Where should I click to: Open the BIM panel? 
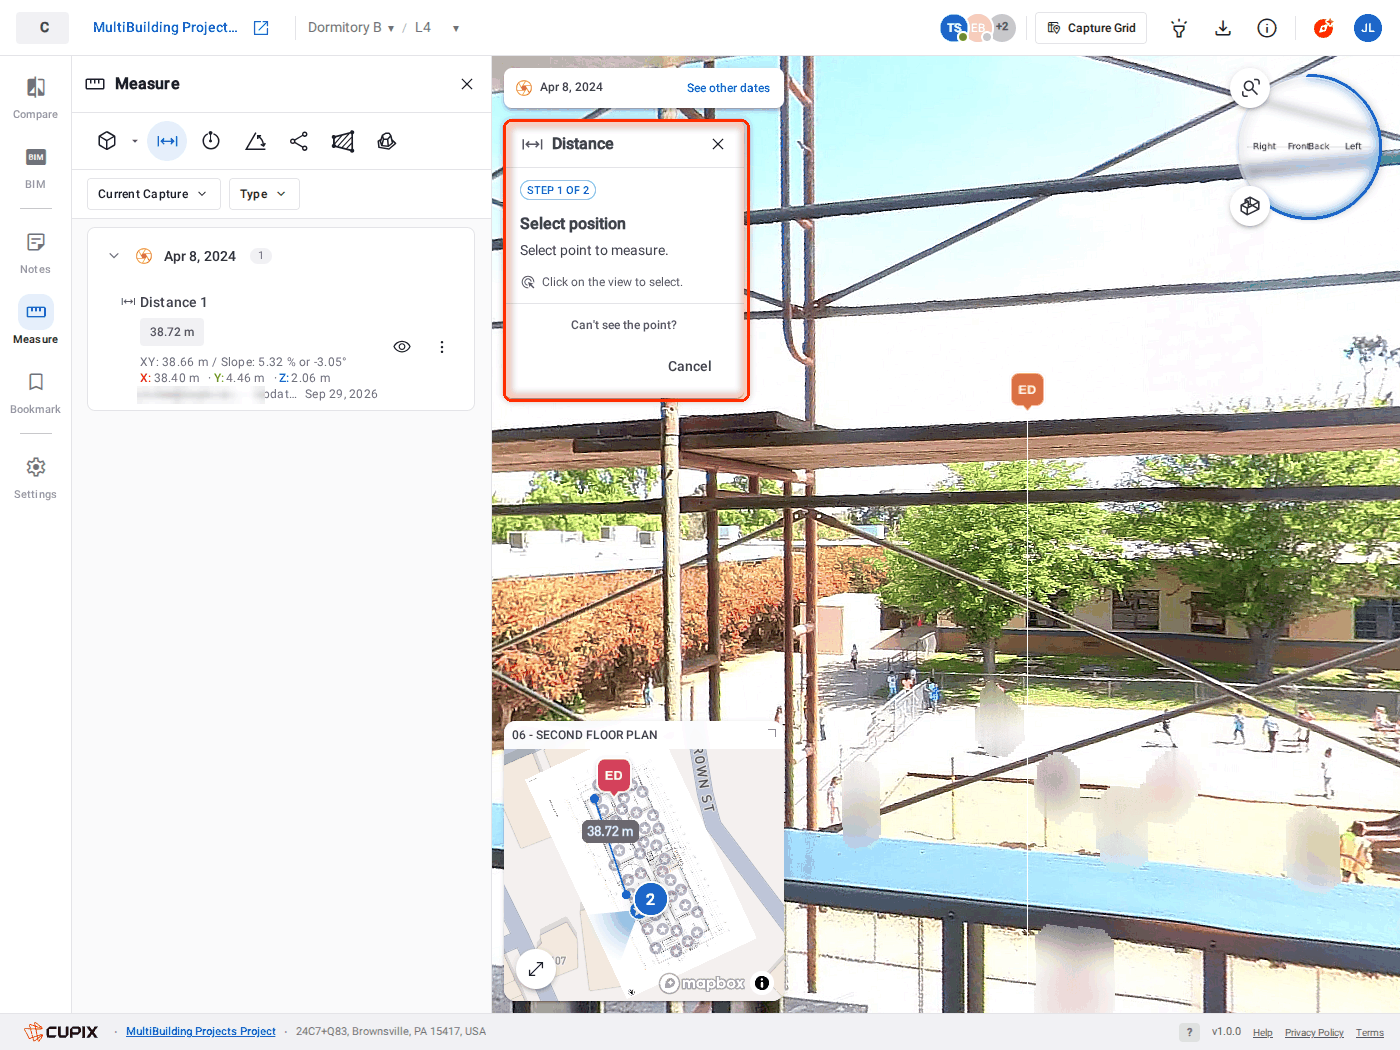[x=35, y=168]
